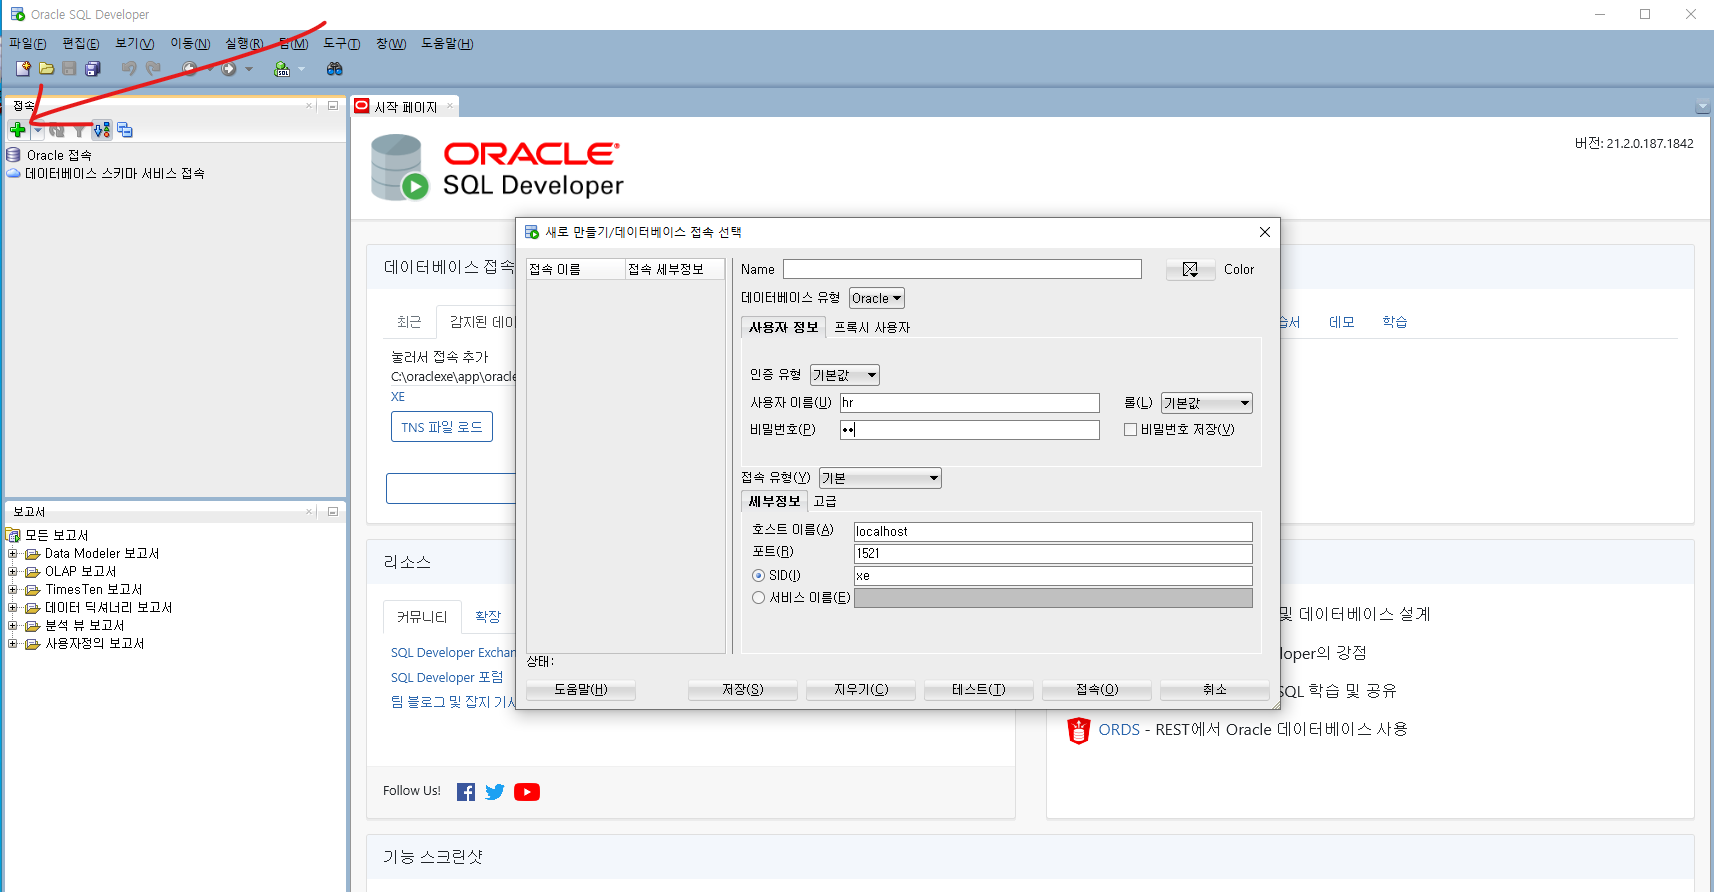Click the Forward navigation arrow icon
The width and height of the screenshot is (1714, 892).
click(229, 68)
